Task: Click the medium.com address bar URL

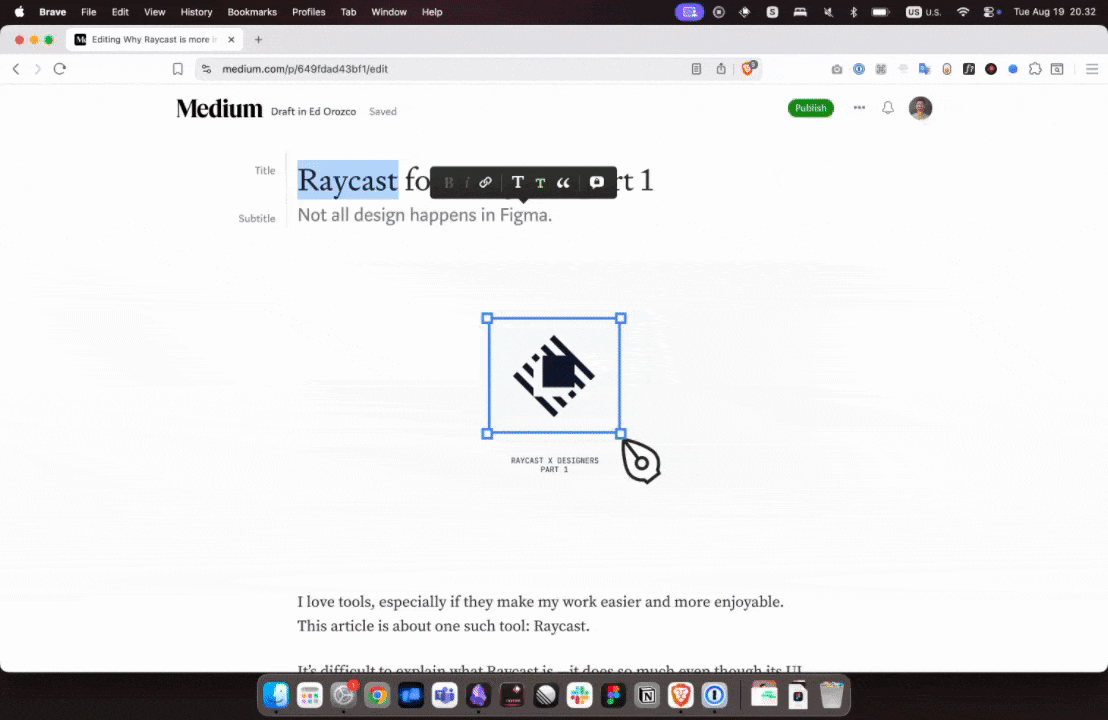Action: coord(305,69)
